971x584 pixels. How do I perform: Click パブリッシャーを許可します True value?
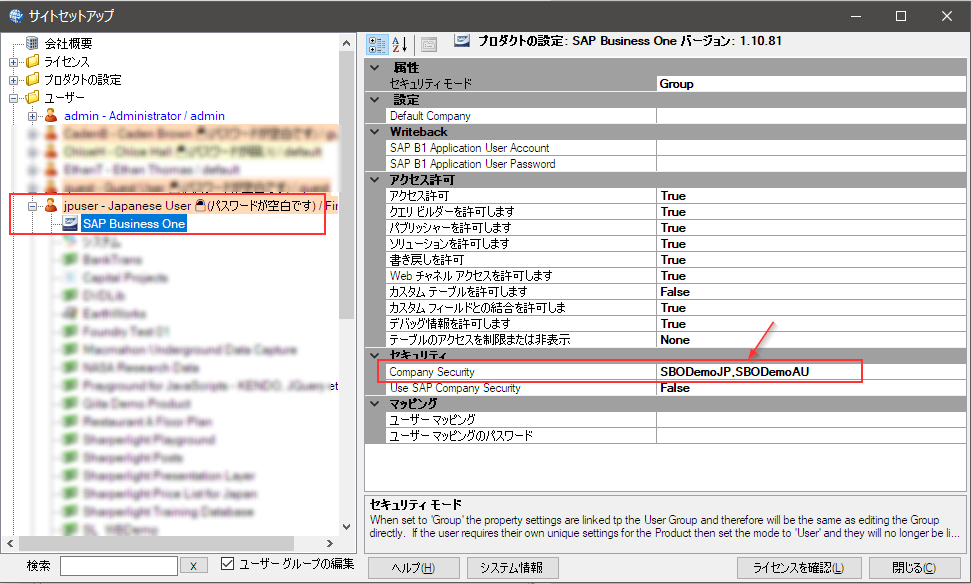(811, 228)
